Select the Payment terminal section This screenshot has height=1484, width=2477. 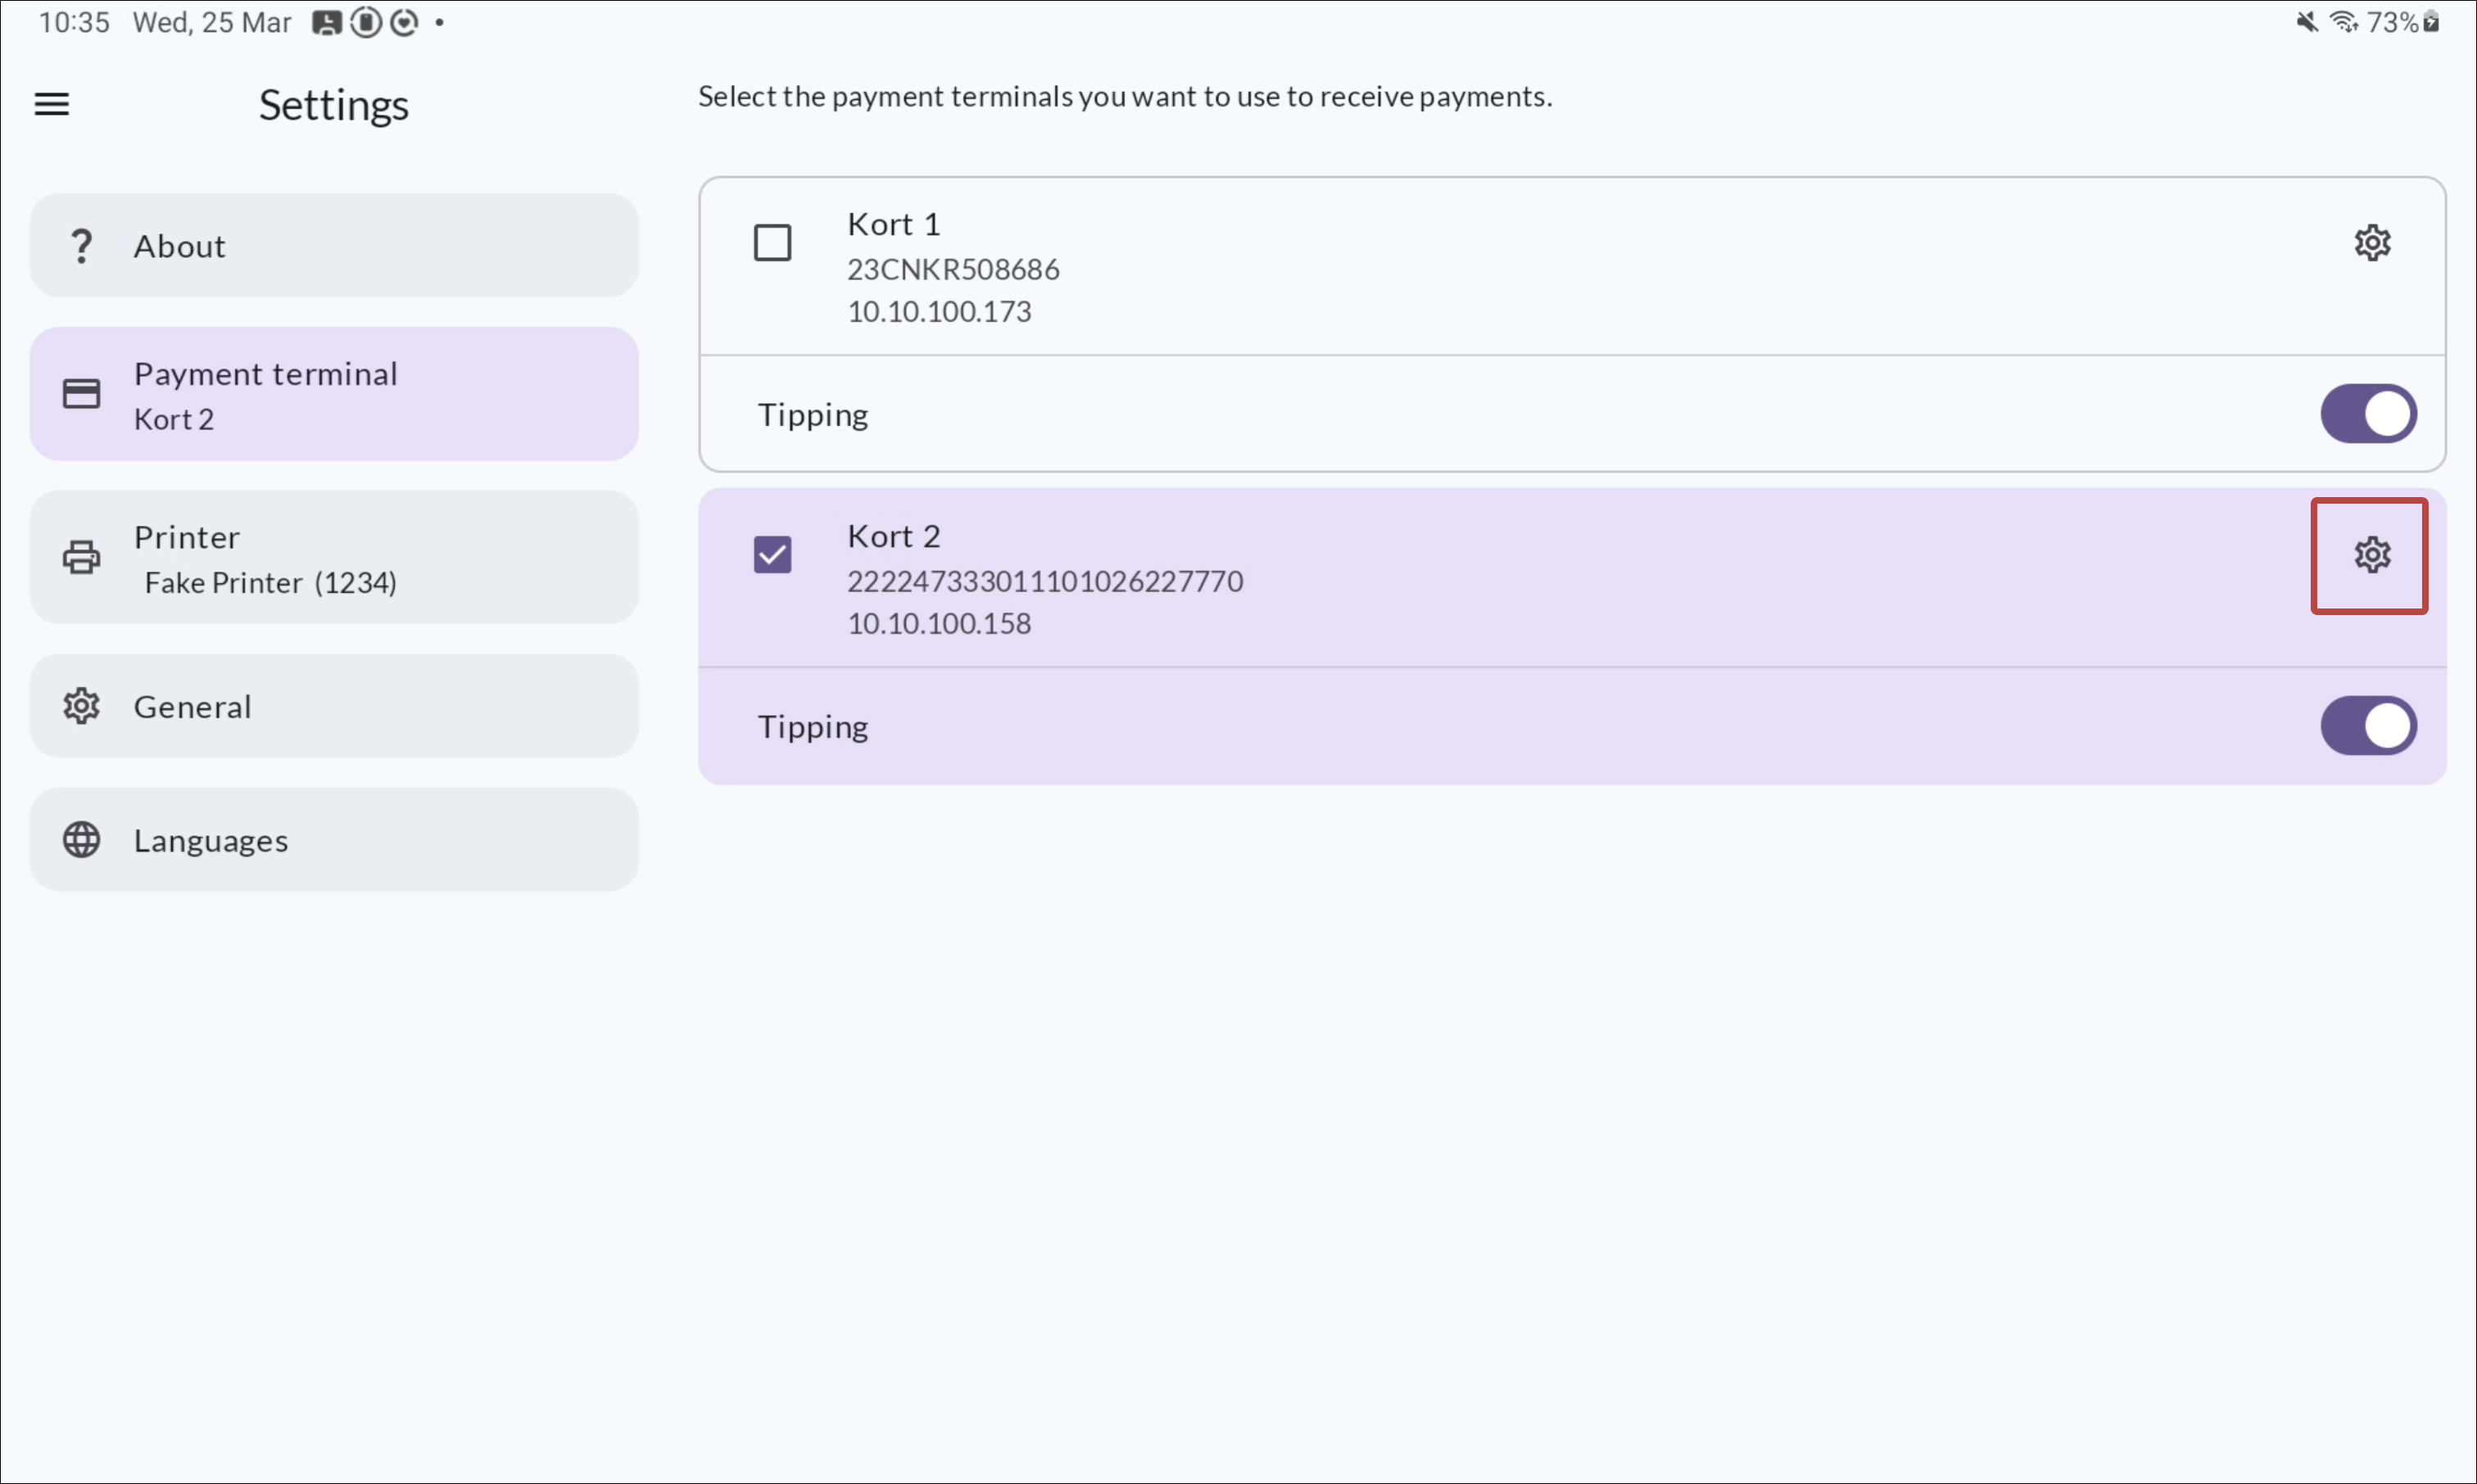[x=334, y=394]
